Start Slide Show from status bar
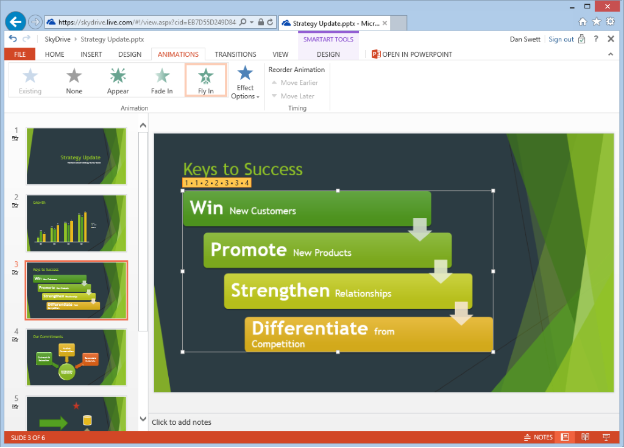The image size is (624, 448). coord(608,437)
